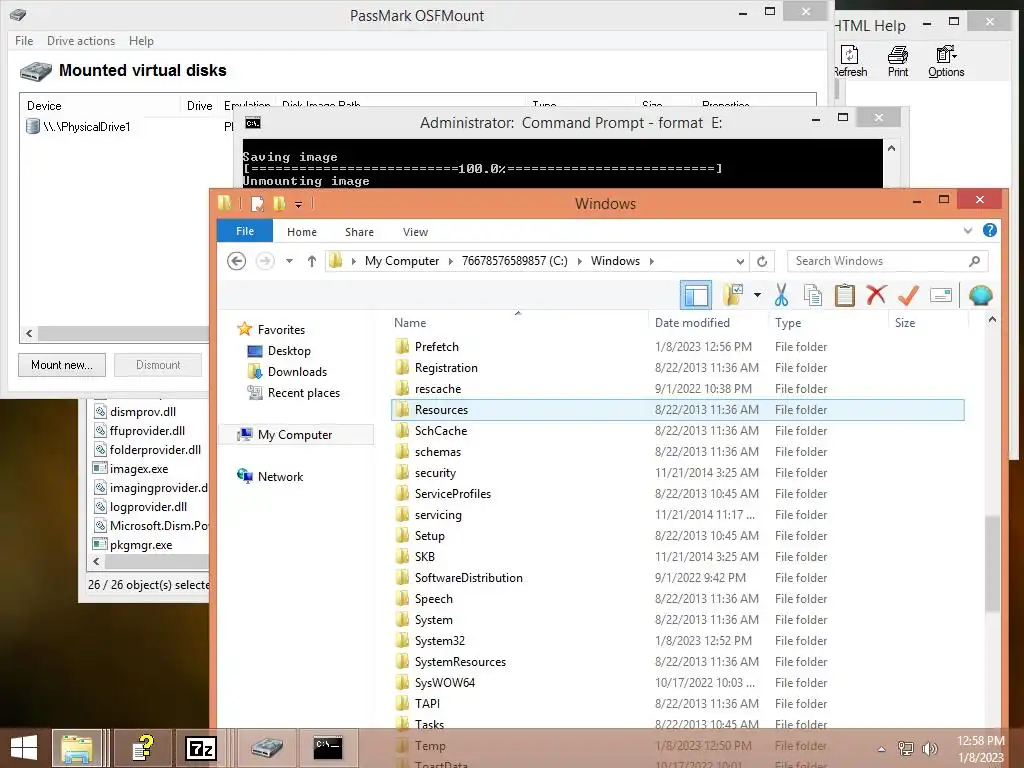1024x768 pixels.
Task: Click Refresh in the HTML Help window
Action: (x=850, y=61)
